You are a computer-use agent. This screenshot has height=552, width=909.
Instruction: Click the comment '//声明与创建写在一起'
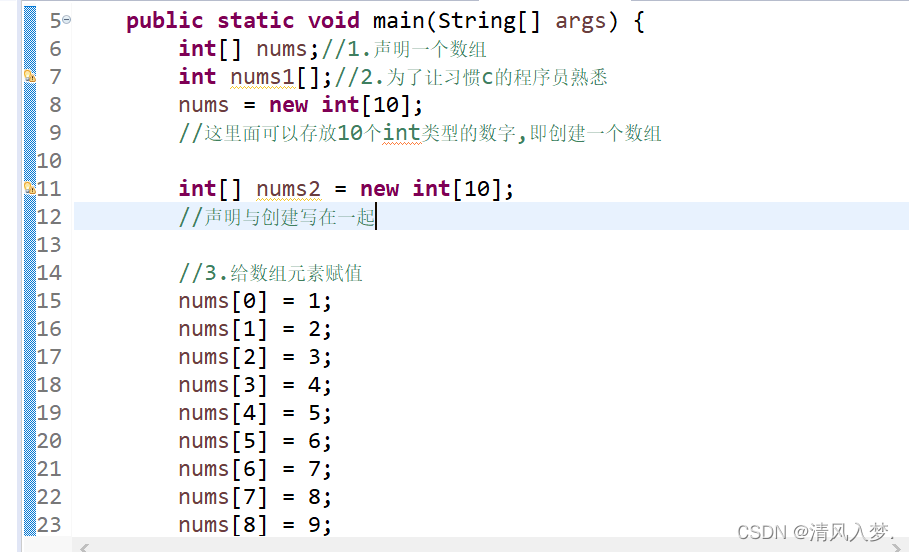pyautogui.click(x=277, y=217)
